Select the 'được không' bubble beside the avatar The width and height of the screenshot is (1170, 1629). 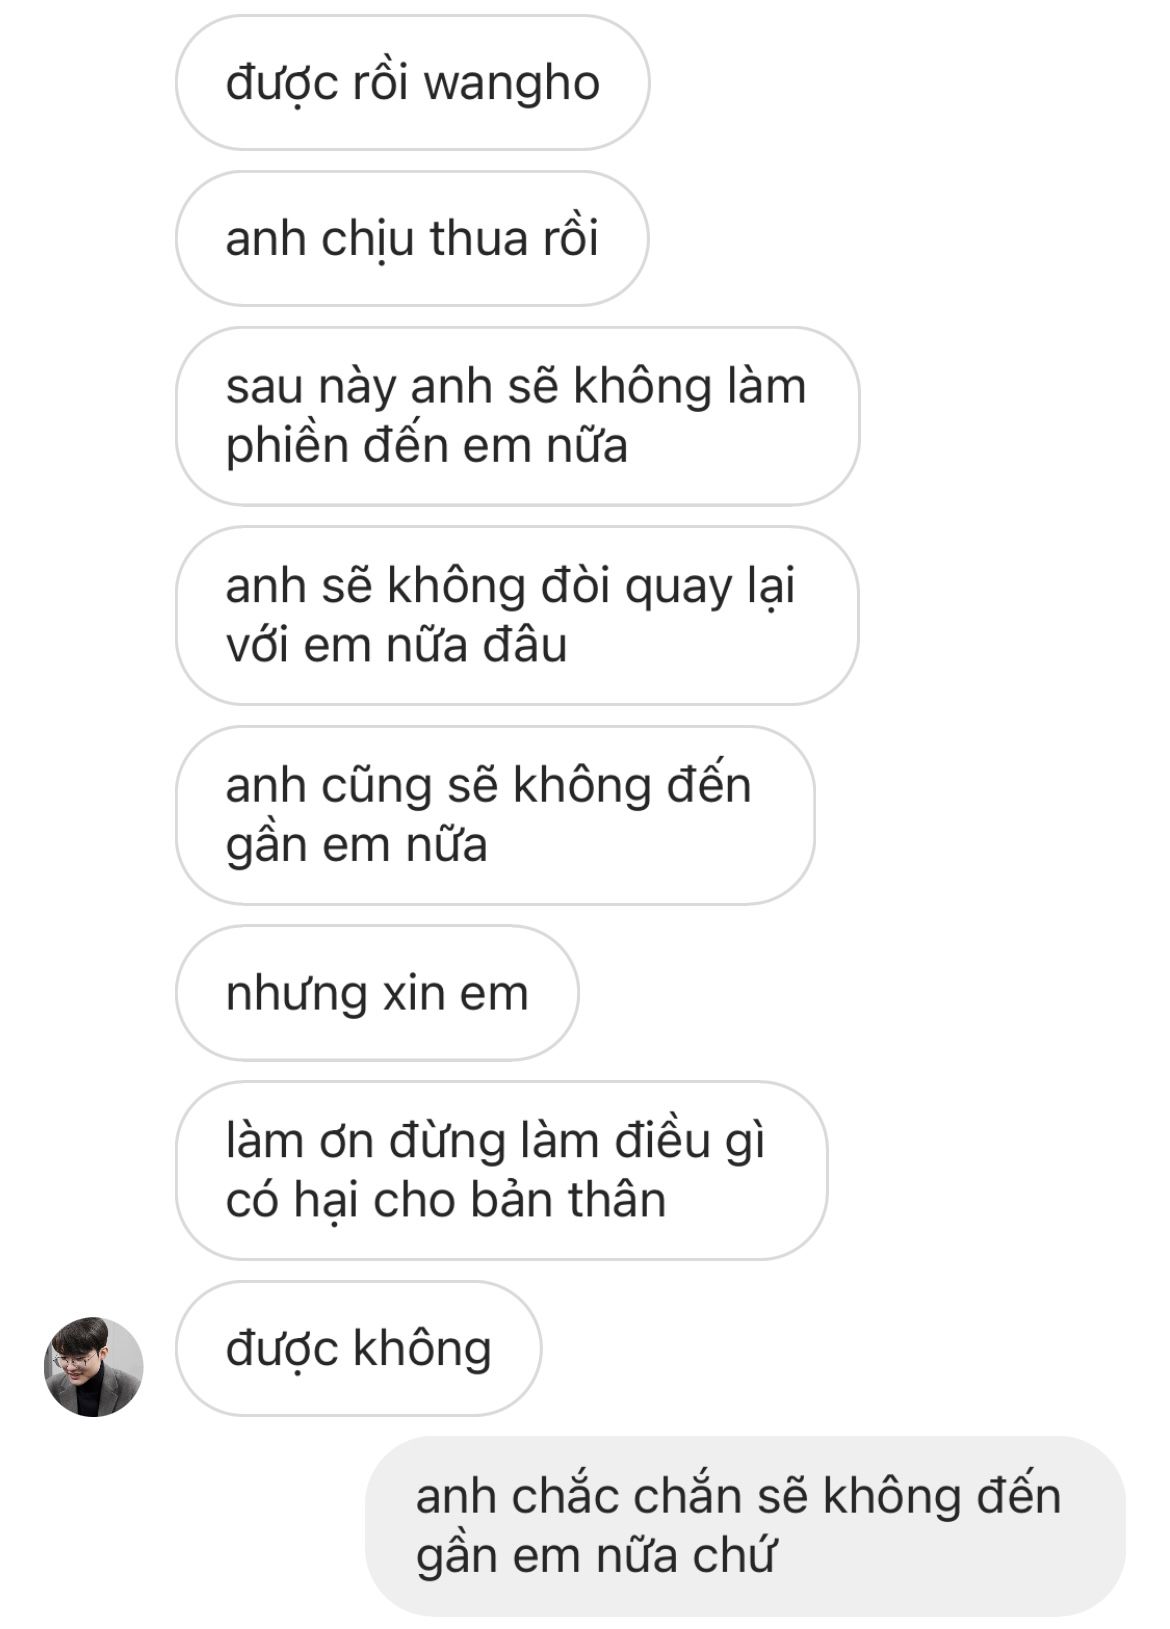(358, 1348)
